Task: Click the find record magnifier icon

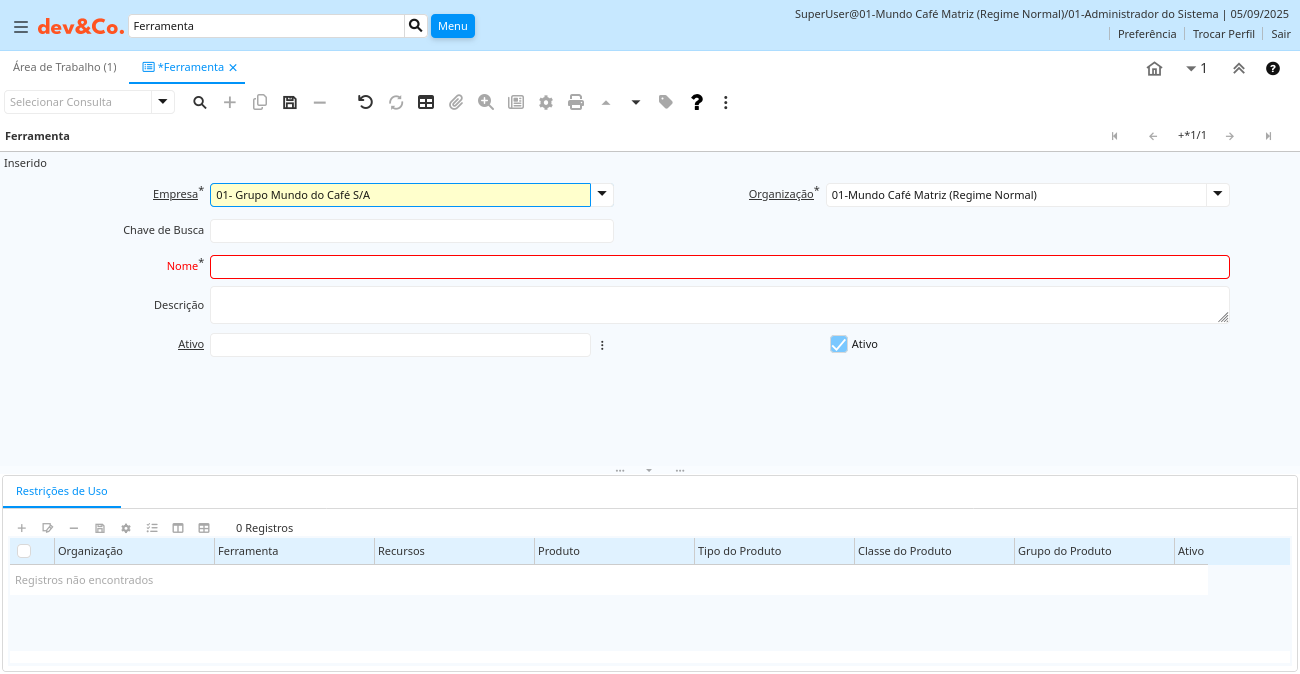Action: (200, 102)
